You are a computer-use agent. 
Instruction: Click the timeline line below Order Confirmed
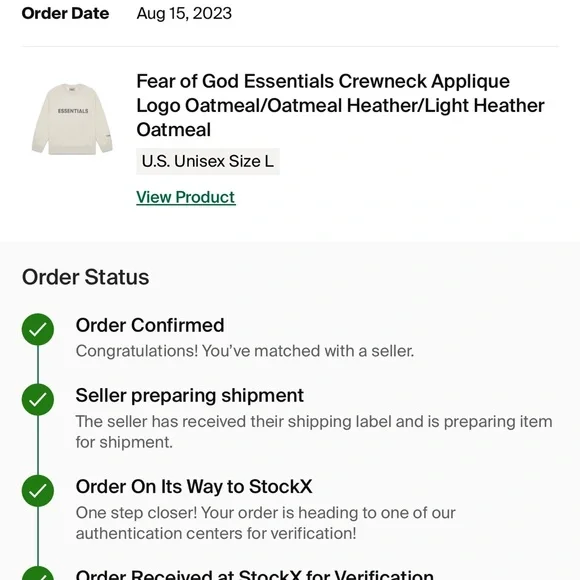(x=38, y=364)
